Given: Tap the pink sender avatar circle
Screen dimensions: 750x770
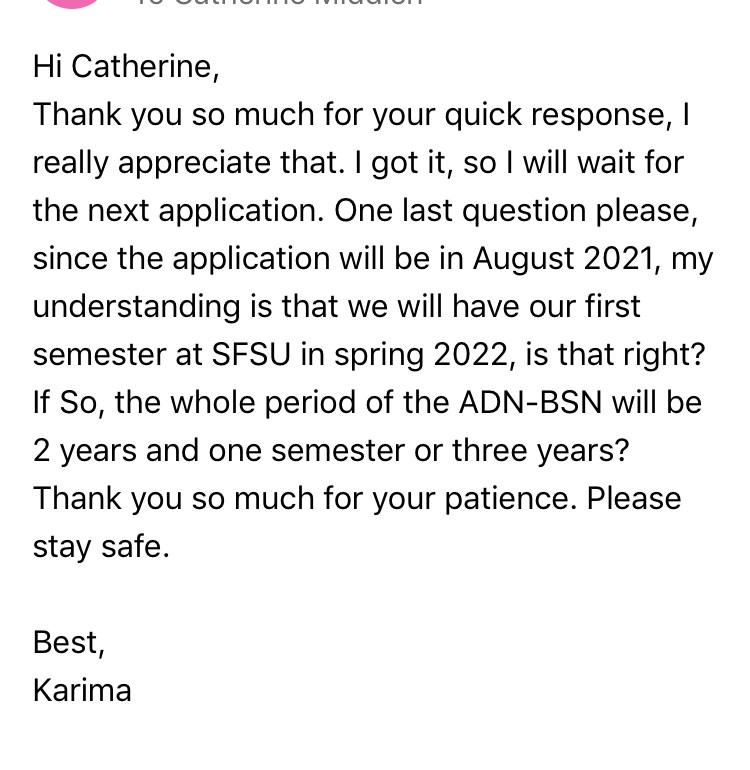Looking at the screenshot, I should click(72, 2).
